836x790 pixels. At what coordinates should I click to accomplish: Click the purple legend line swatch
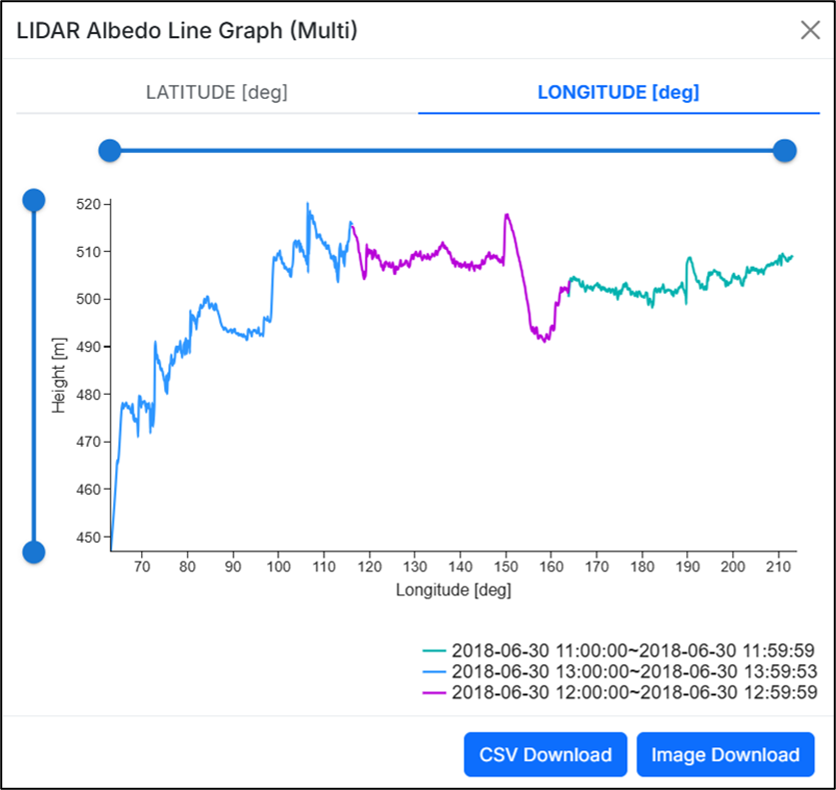tap(434, 692)
